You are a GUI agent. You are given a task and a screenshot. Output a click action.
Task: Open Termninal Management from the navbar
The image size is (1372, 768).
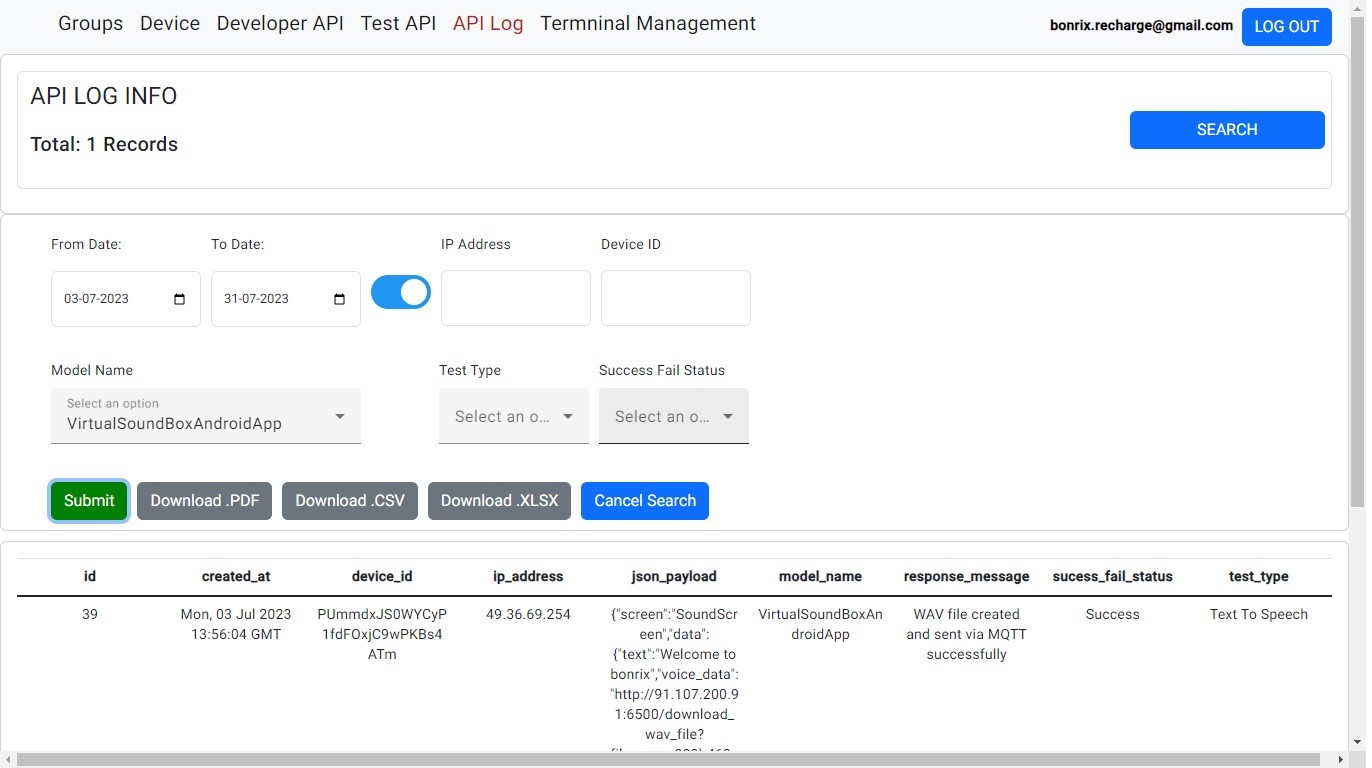click(x=648, y=23)
